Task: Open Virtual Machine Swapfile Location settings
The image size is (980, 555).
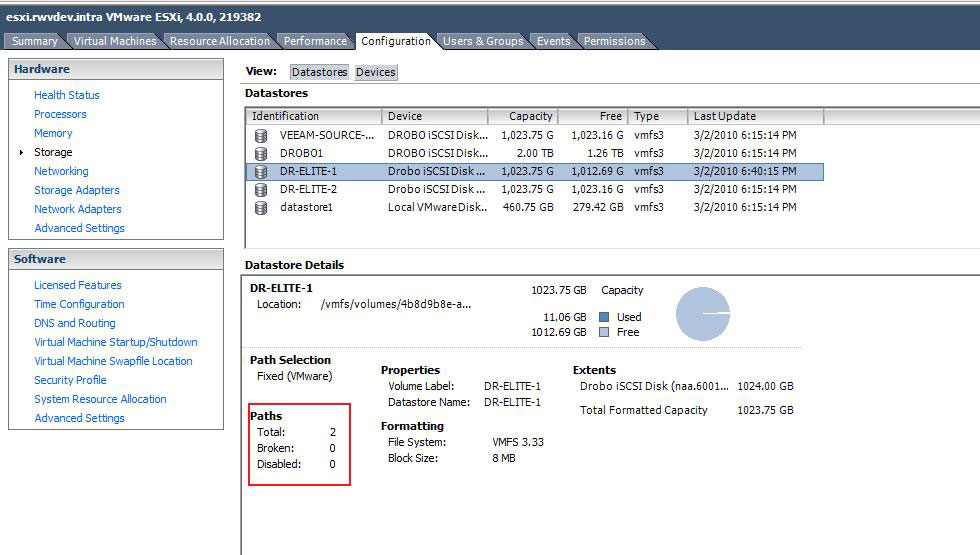Action: pyautogui.click(x=113, y=361)
